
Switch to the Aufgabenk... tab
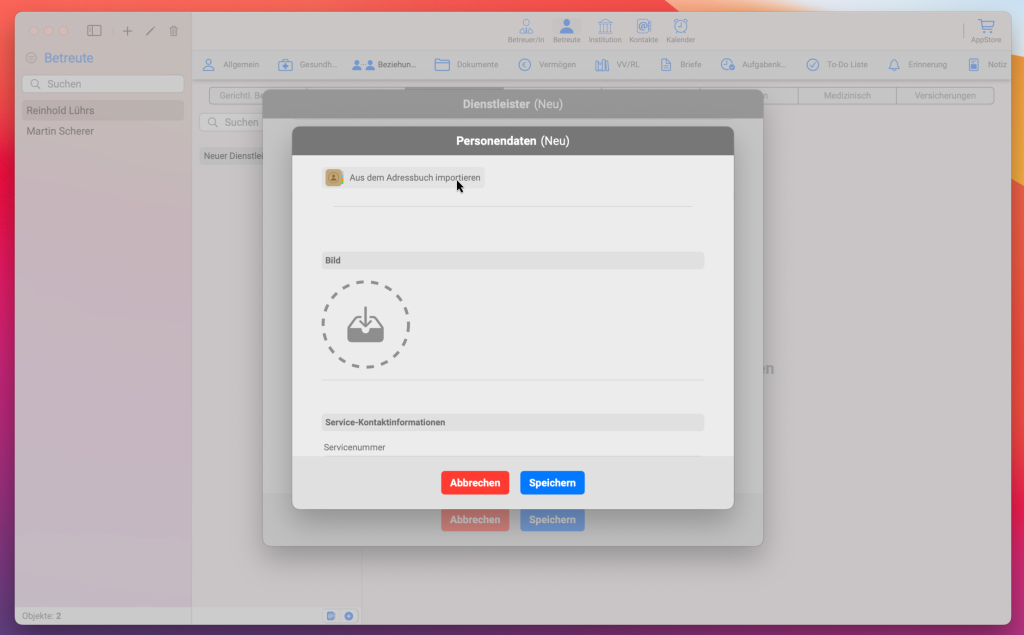753,65
